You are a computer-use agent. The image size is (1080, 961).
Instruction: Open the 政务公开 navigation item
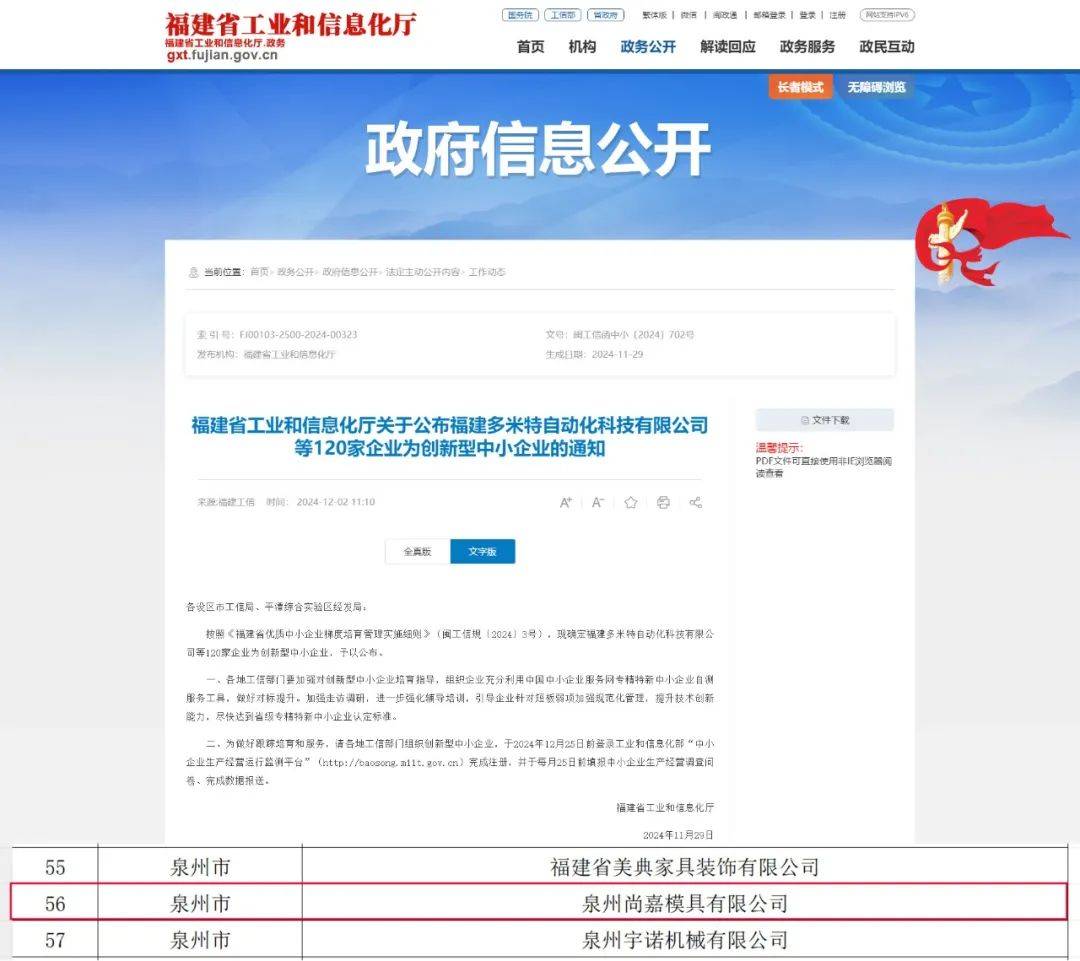pyautogui.click(x=648, y=47)
